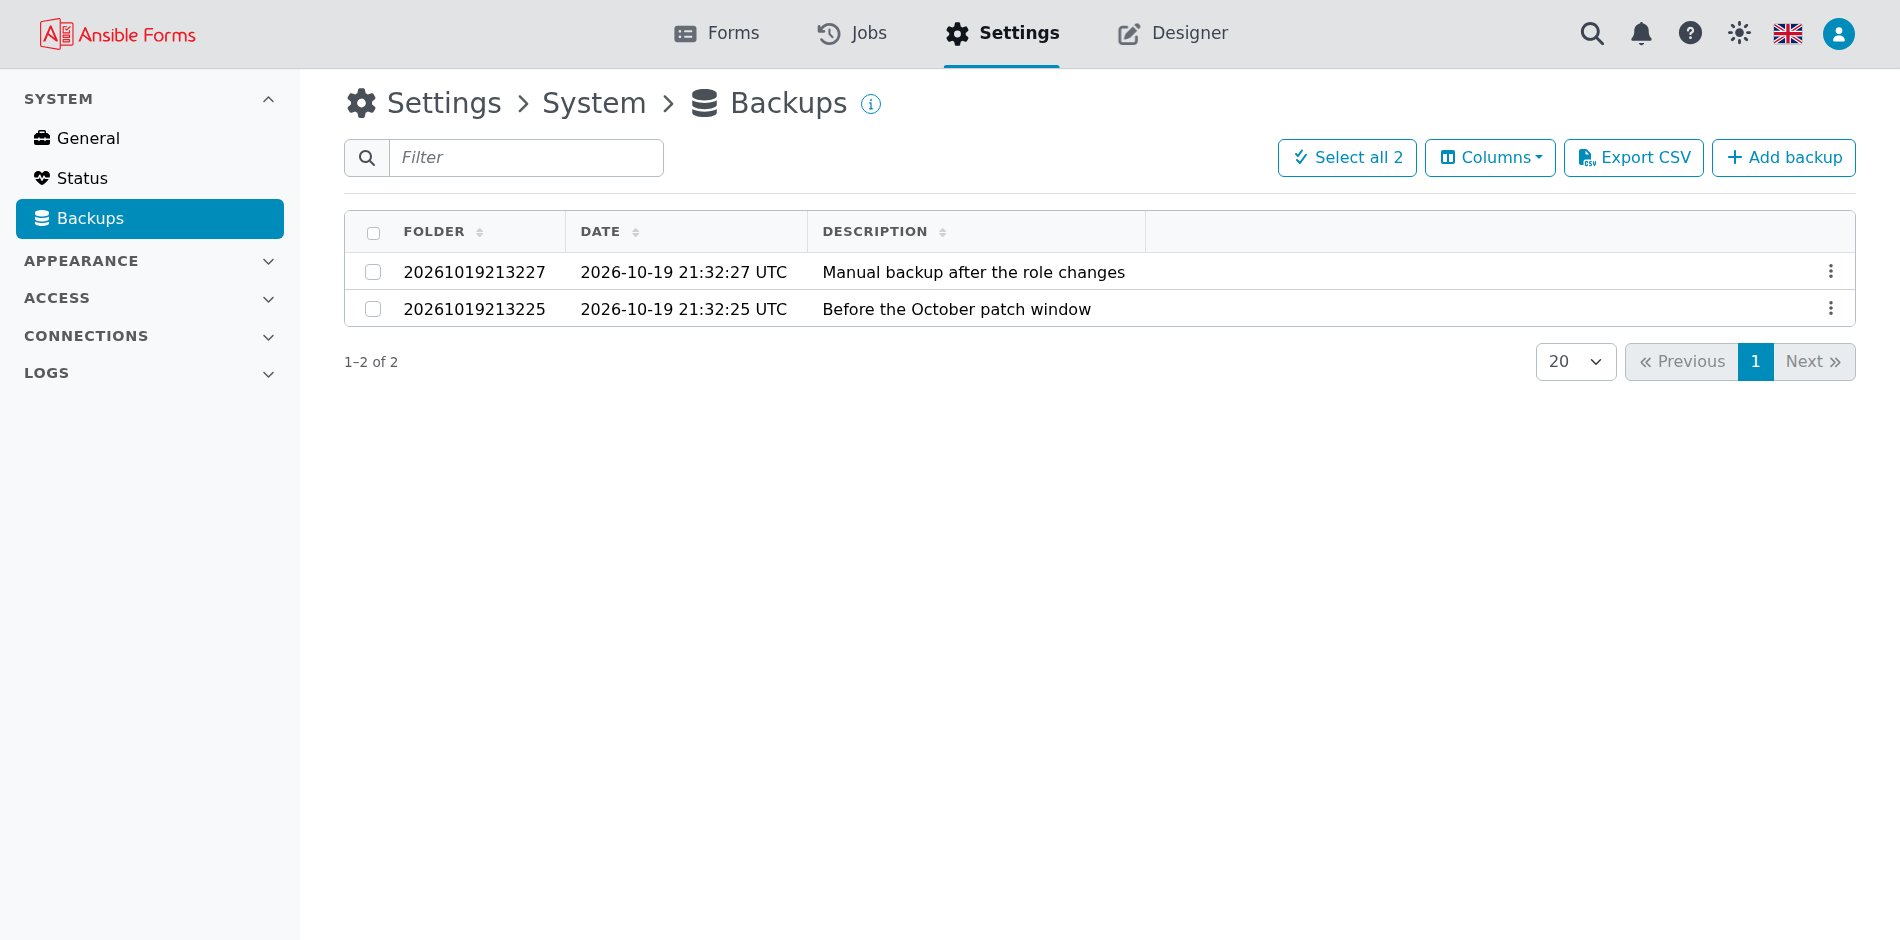
Task: Open General in the sidebar
Action: (x=150, y=138)
